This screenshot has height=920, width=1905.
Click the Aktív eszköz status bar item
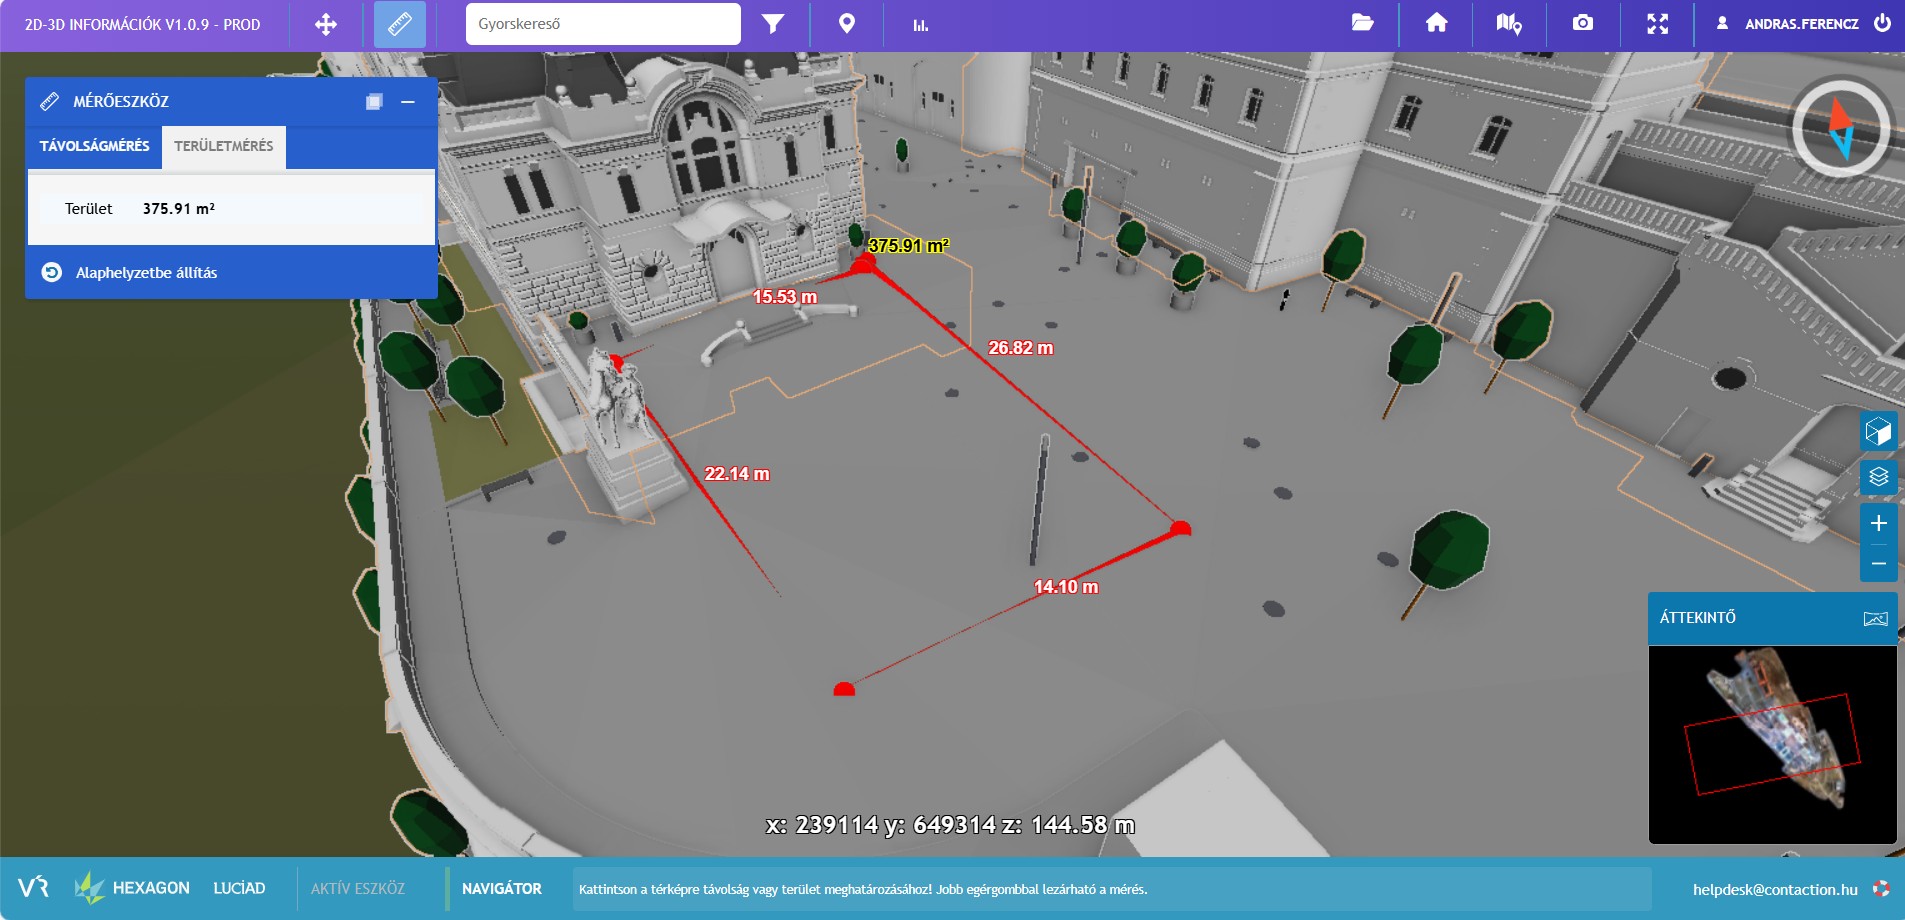(358, 888)
